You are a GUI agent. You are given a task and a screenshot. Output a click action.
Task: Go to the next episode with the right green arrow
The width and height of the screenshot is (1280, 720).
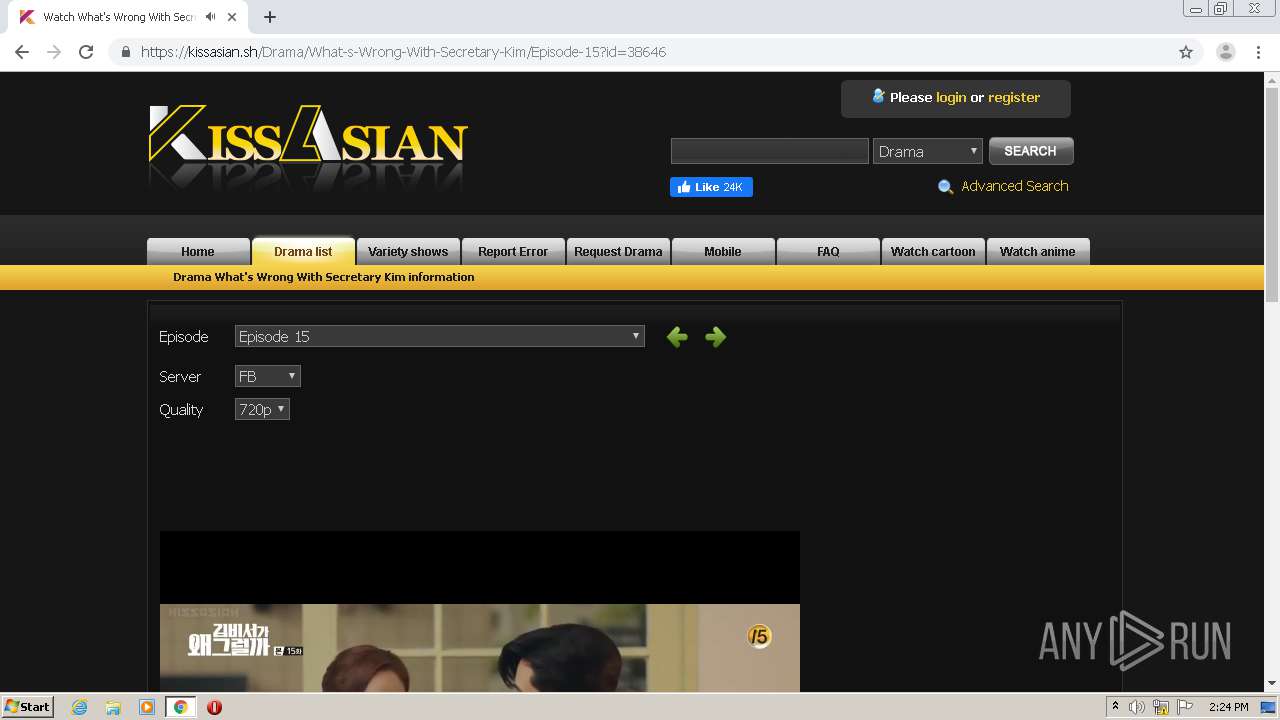715,337
